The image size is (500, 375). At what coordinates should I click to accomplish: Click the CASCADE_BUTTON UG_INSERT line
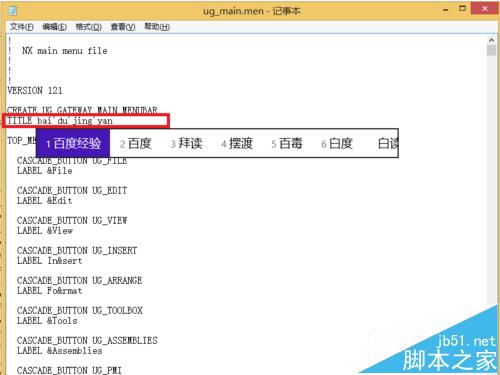pyautogui.click(x=77, y=251)
